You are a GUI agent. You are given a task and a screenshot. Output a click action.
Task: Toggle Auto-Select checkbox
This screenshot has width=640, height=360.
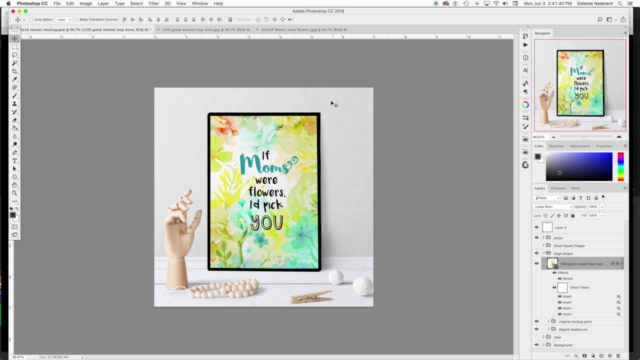tap(31, 20)
